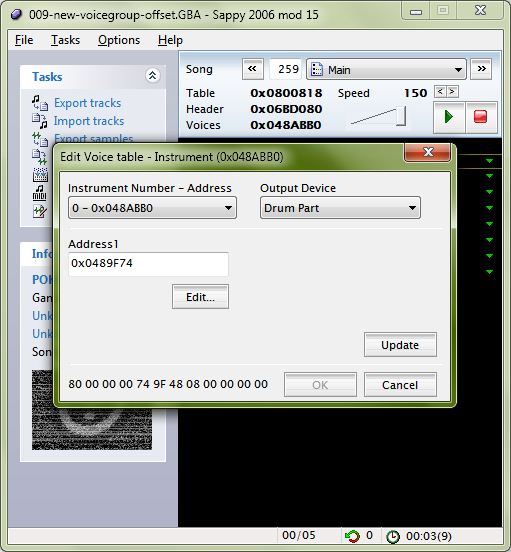Image resolution: width=511 pixels, height=552 pixels.
Task: Click the chart-with-pencil icon in Tasks panel
Action: tap(39, 211)
